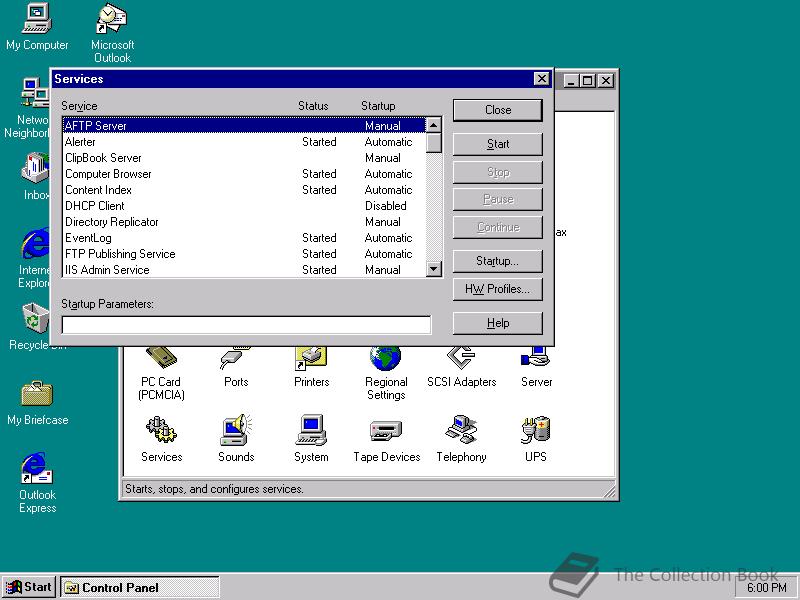Select the AFTP Server row
The image size is (800, 600).
coord(244,126)
